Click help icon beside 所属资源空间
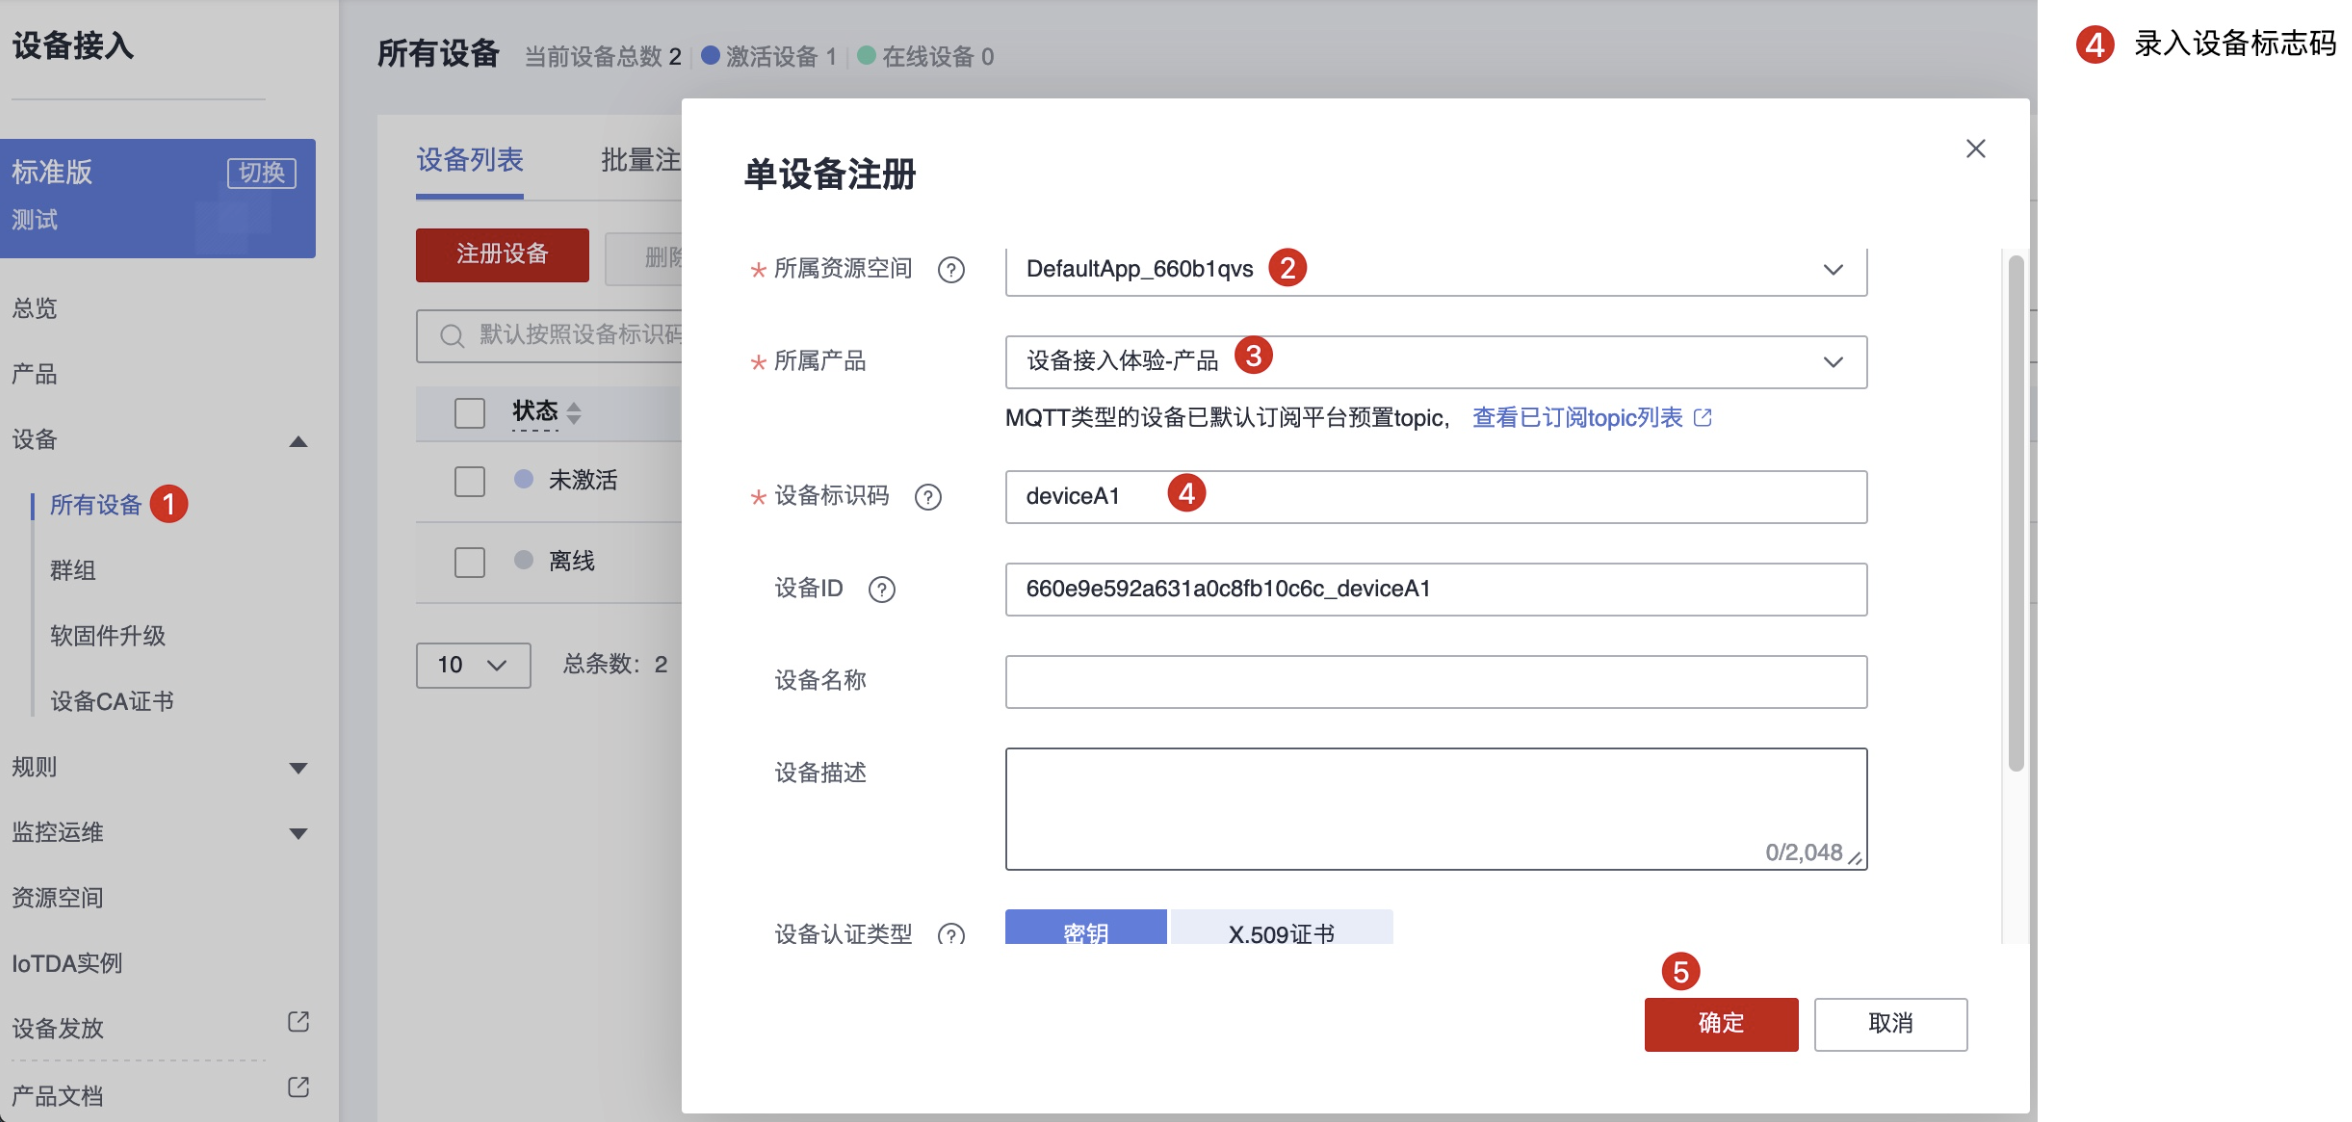This screenshot has height=1122, width=2352. click(951, 270)
